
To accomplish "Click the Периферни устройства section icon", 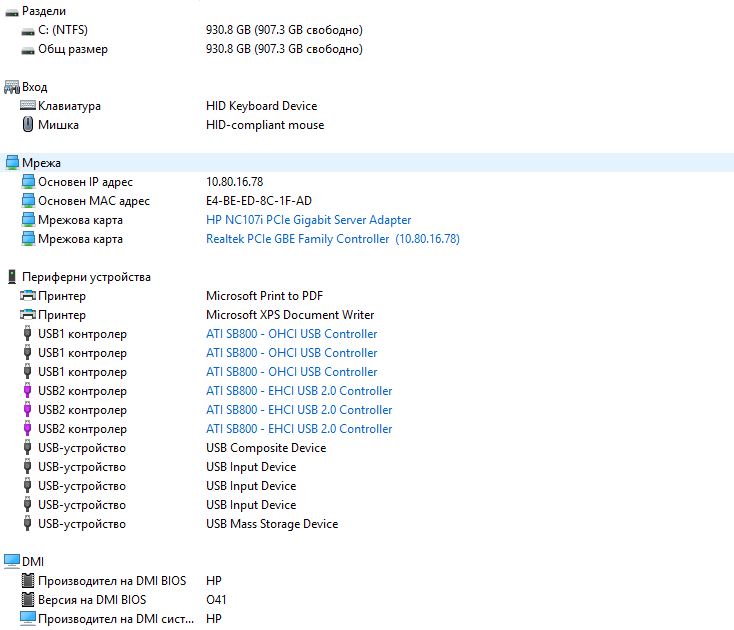I will tap(12, 277).
